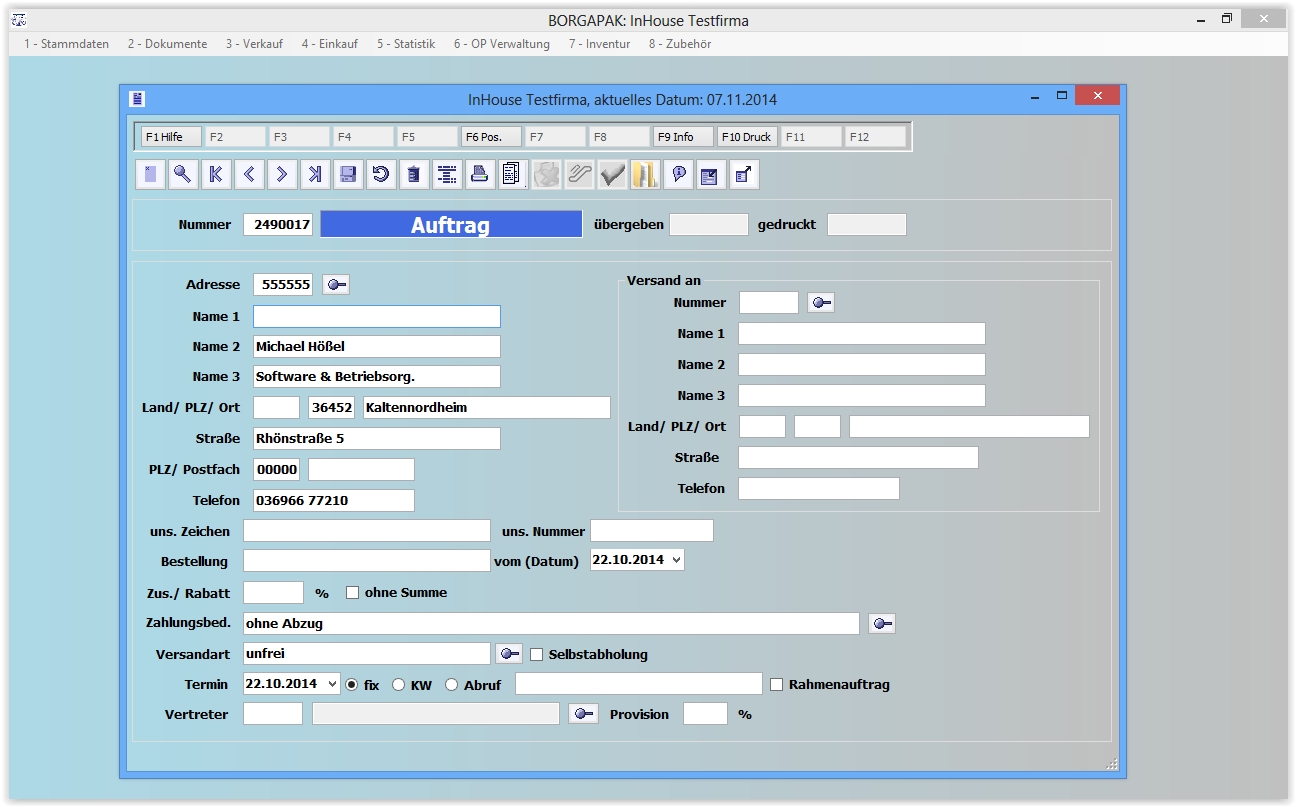Viewport: 1296px width, 807px height.
Task: Click the Auftrag document type banner
Action: coord(451,225)
